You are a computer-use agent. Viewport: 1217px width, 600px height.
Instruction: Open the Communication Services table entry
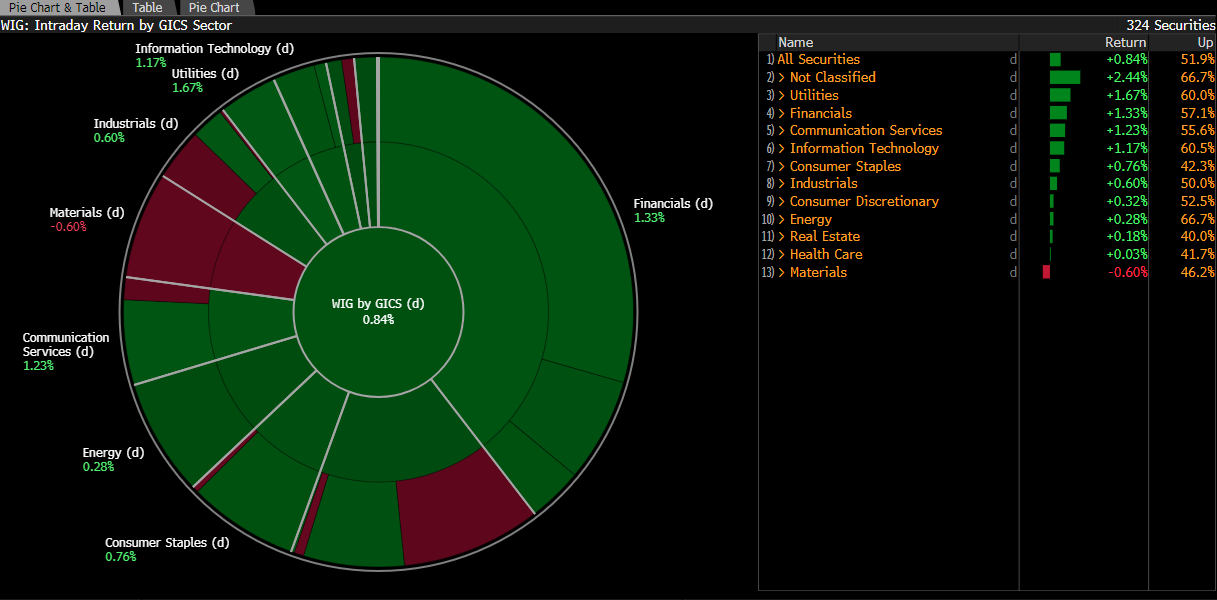click(x=865, y=130)
